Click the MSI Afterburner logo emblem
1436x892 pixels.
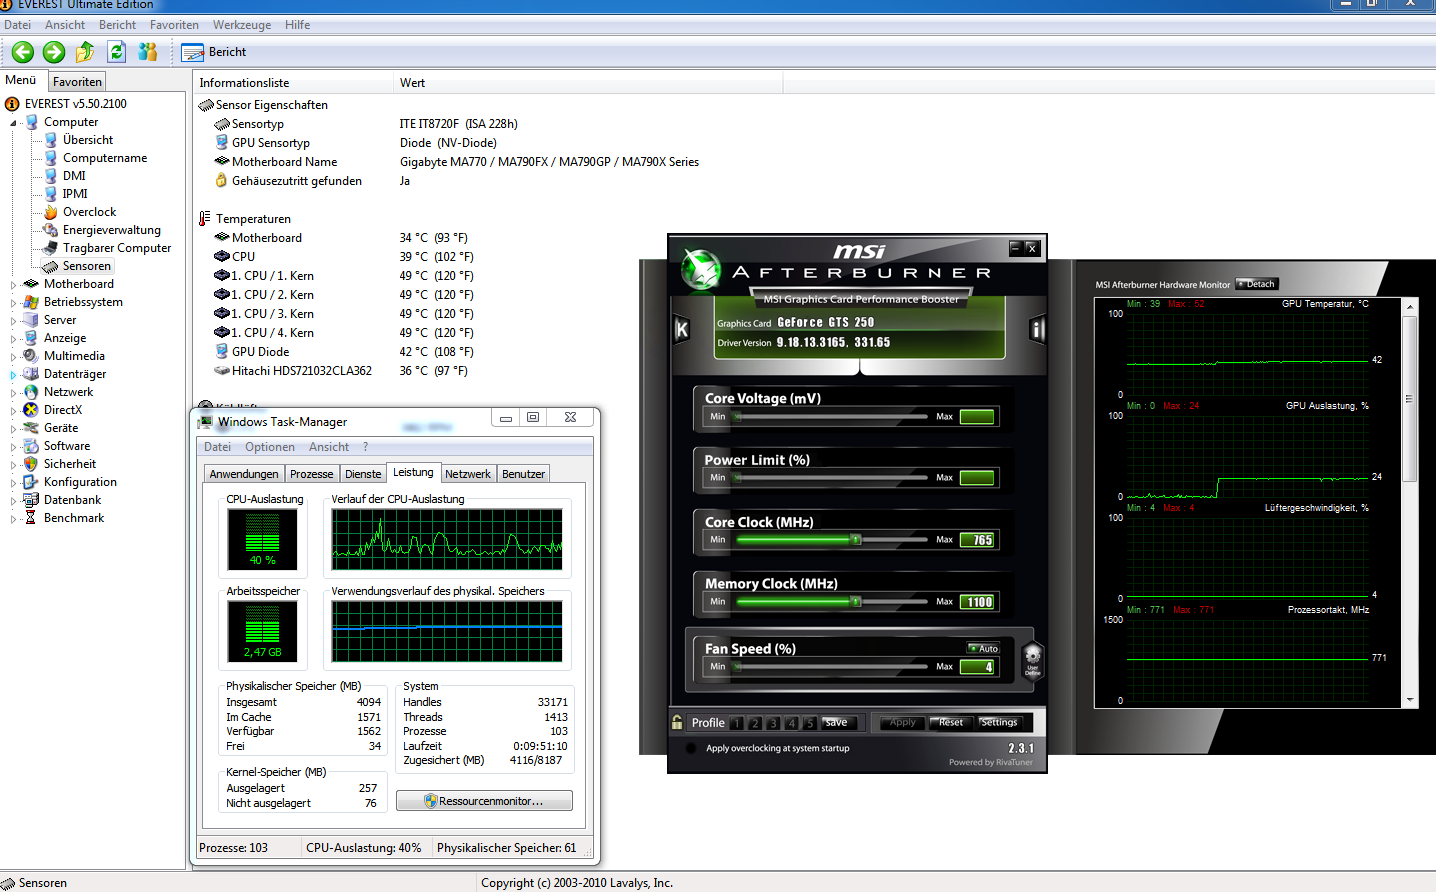pyautogui.click(x=701, y=268)
